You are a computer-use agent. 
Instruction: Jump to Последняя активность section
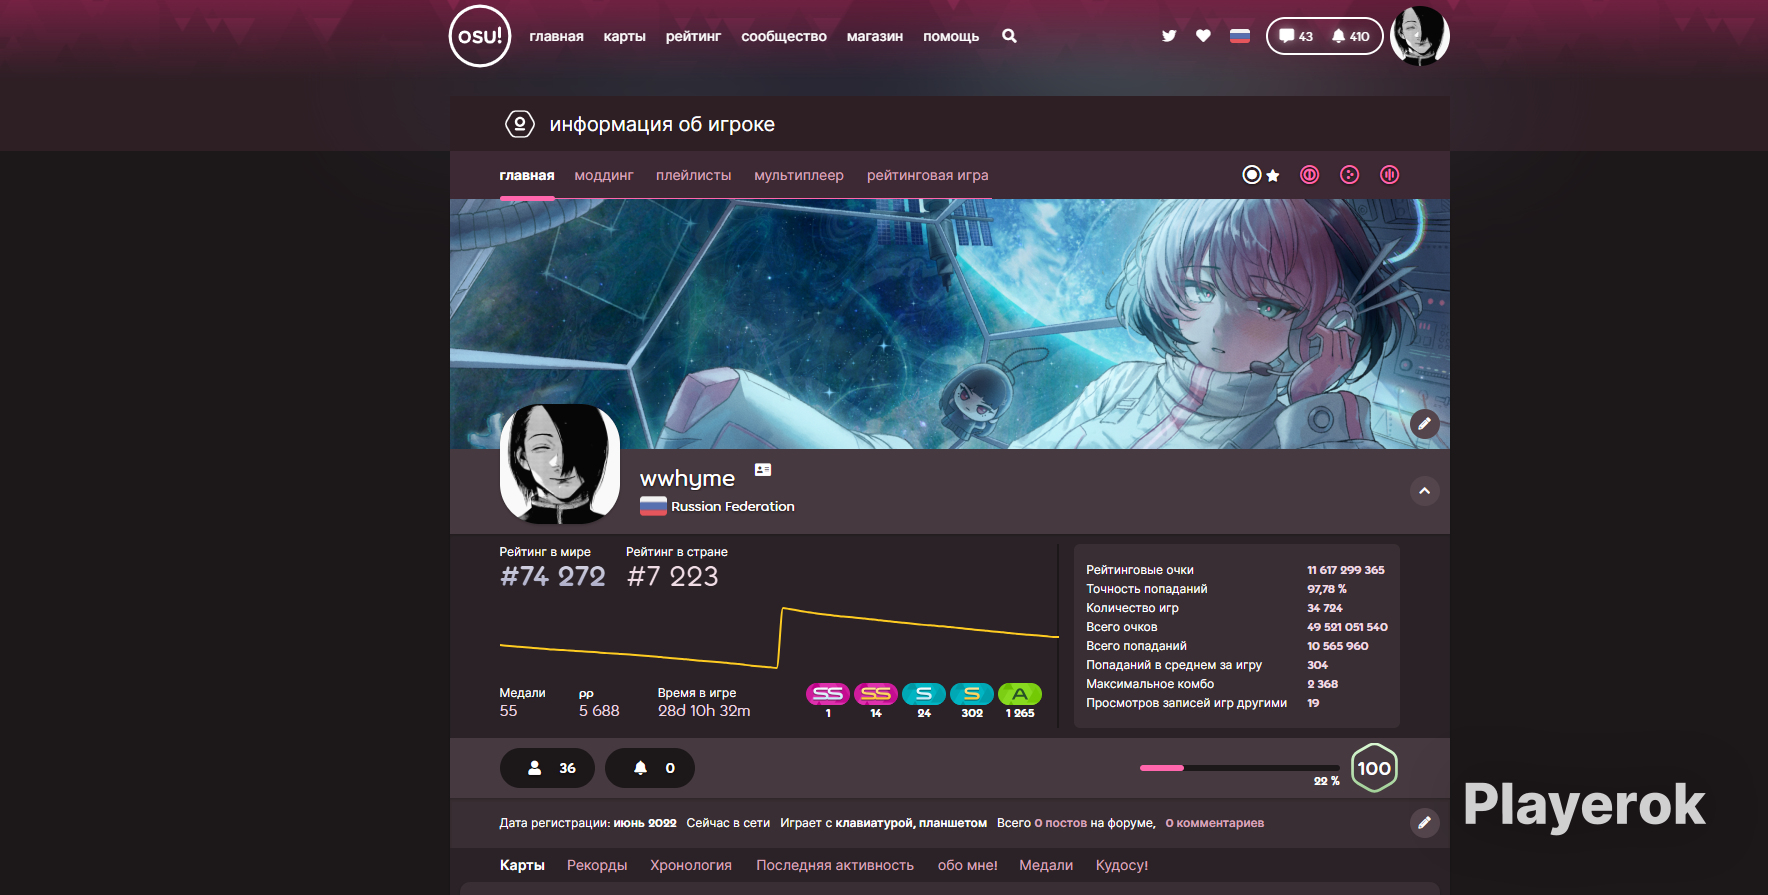point(835,865)
